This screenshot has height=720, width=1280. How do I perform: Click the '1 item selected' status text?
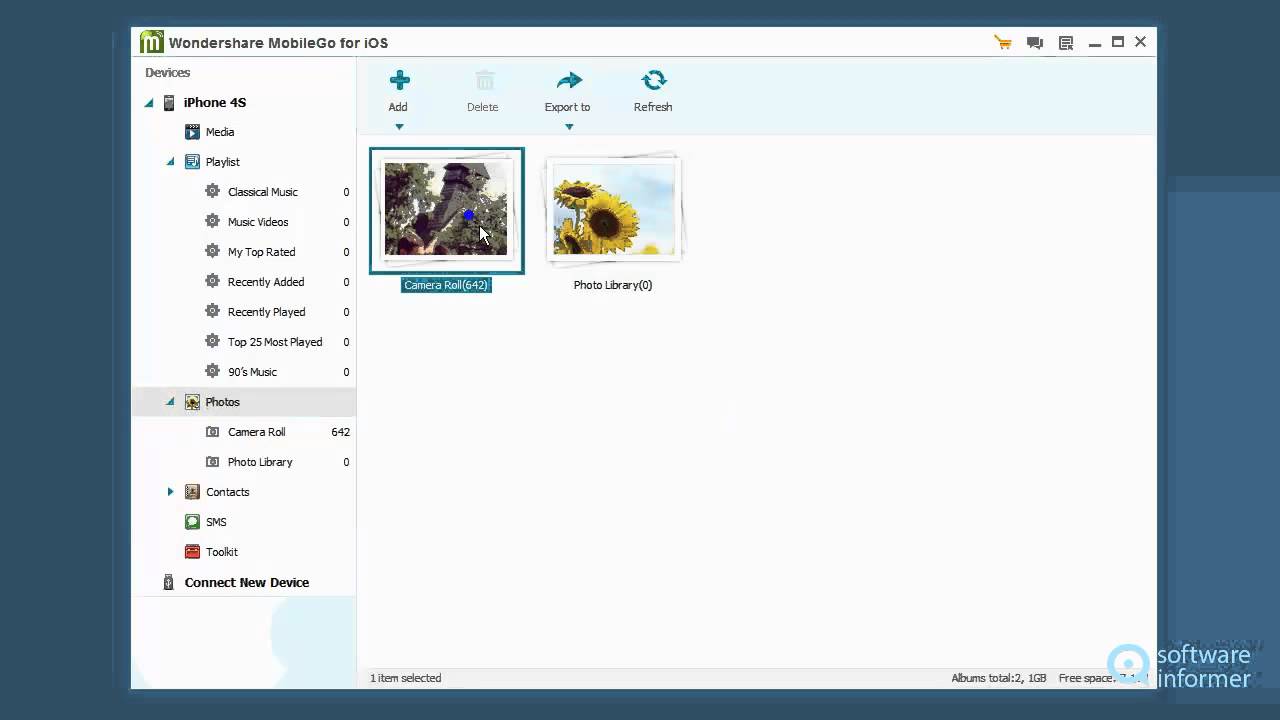tap(406, 678)
